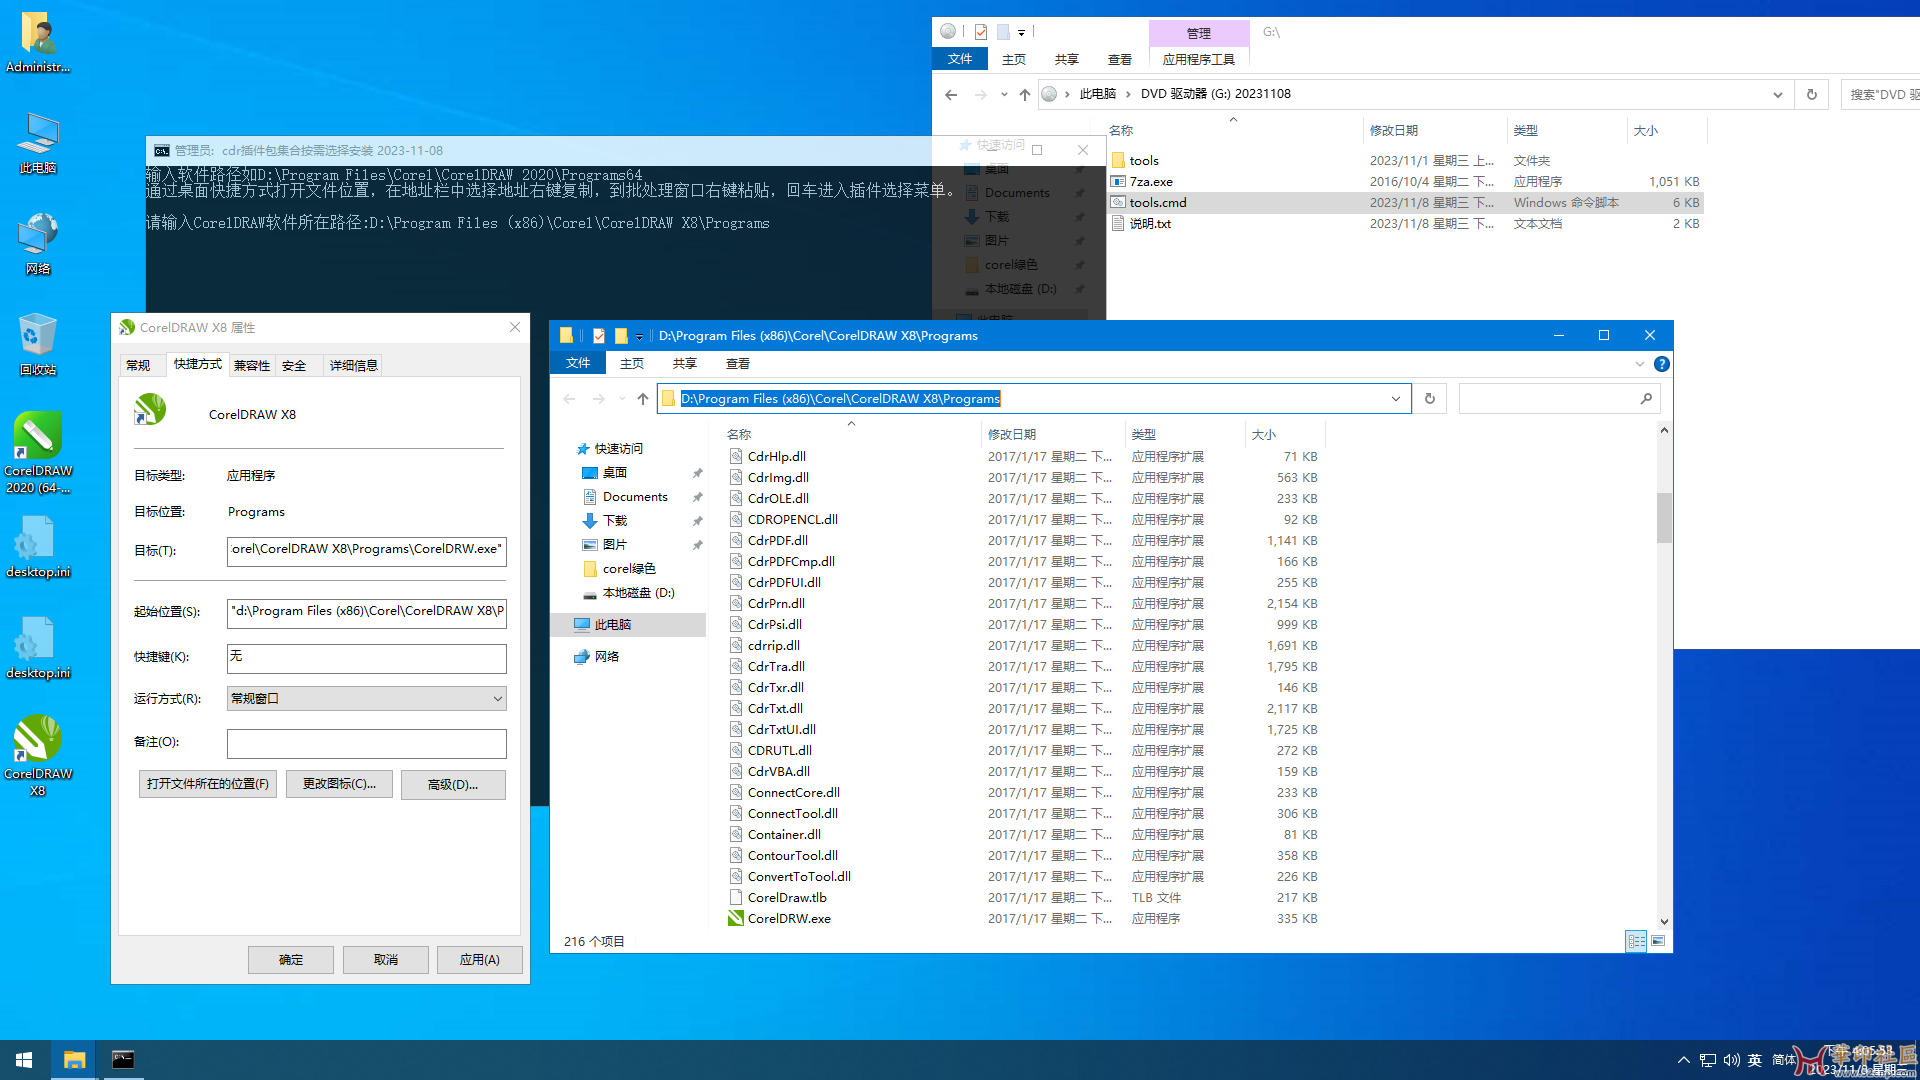Select the CorelDRAW 2020 (64-bit) desktop shortcut

[x=38, y=453]
